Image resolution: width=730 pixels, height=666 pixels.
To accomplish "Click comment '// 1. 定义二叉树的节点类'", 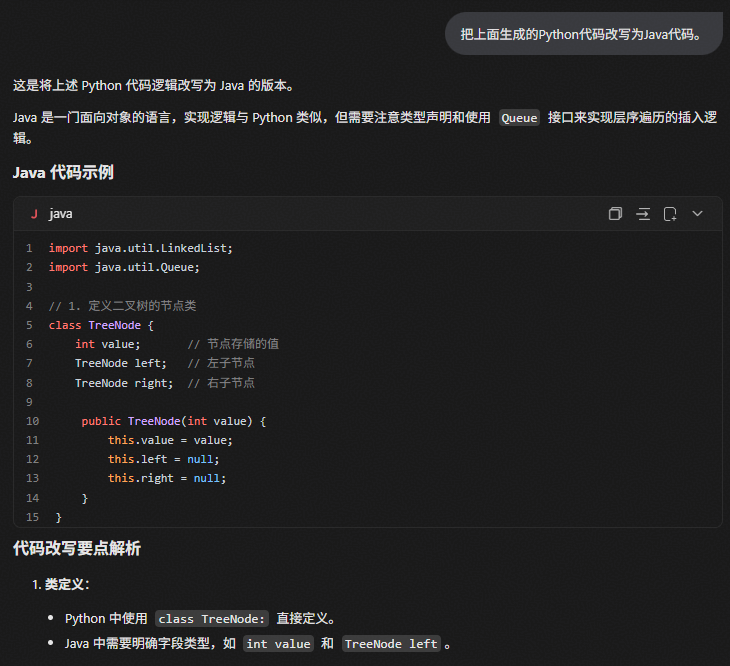I will (x=122, y=306).
